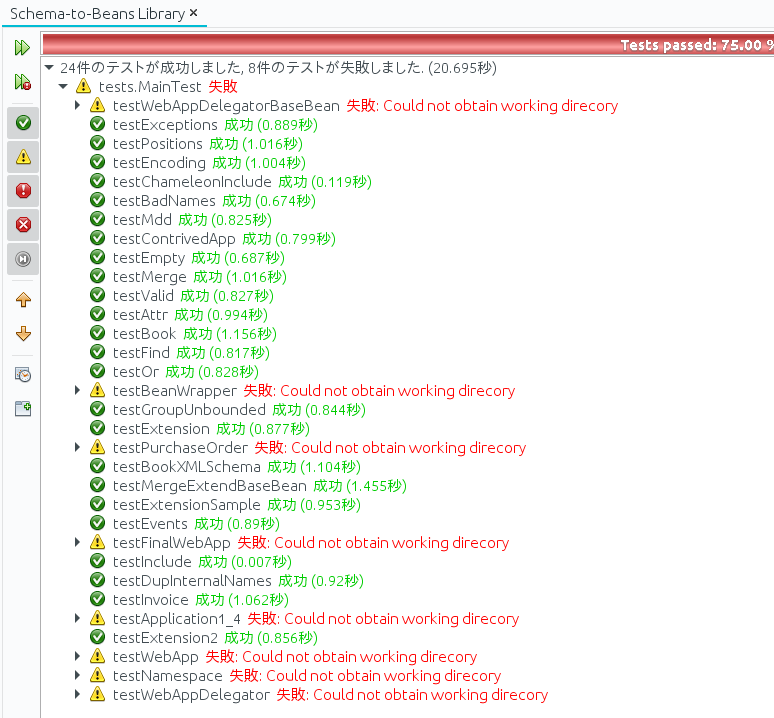Click the warning icon beside tests.MainTest

[83, 86]
